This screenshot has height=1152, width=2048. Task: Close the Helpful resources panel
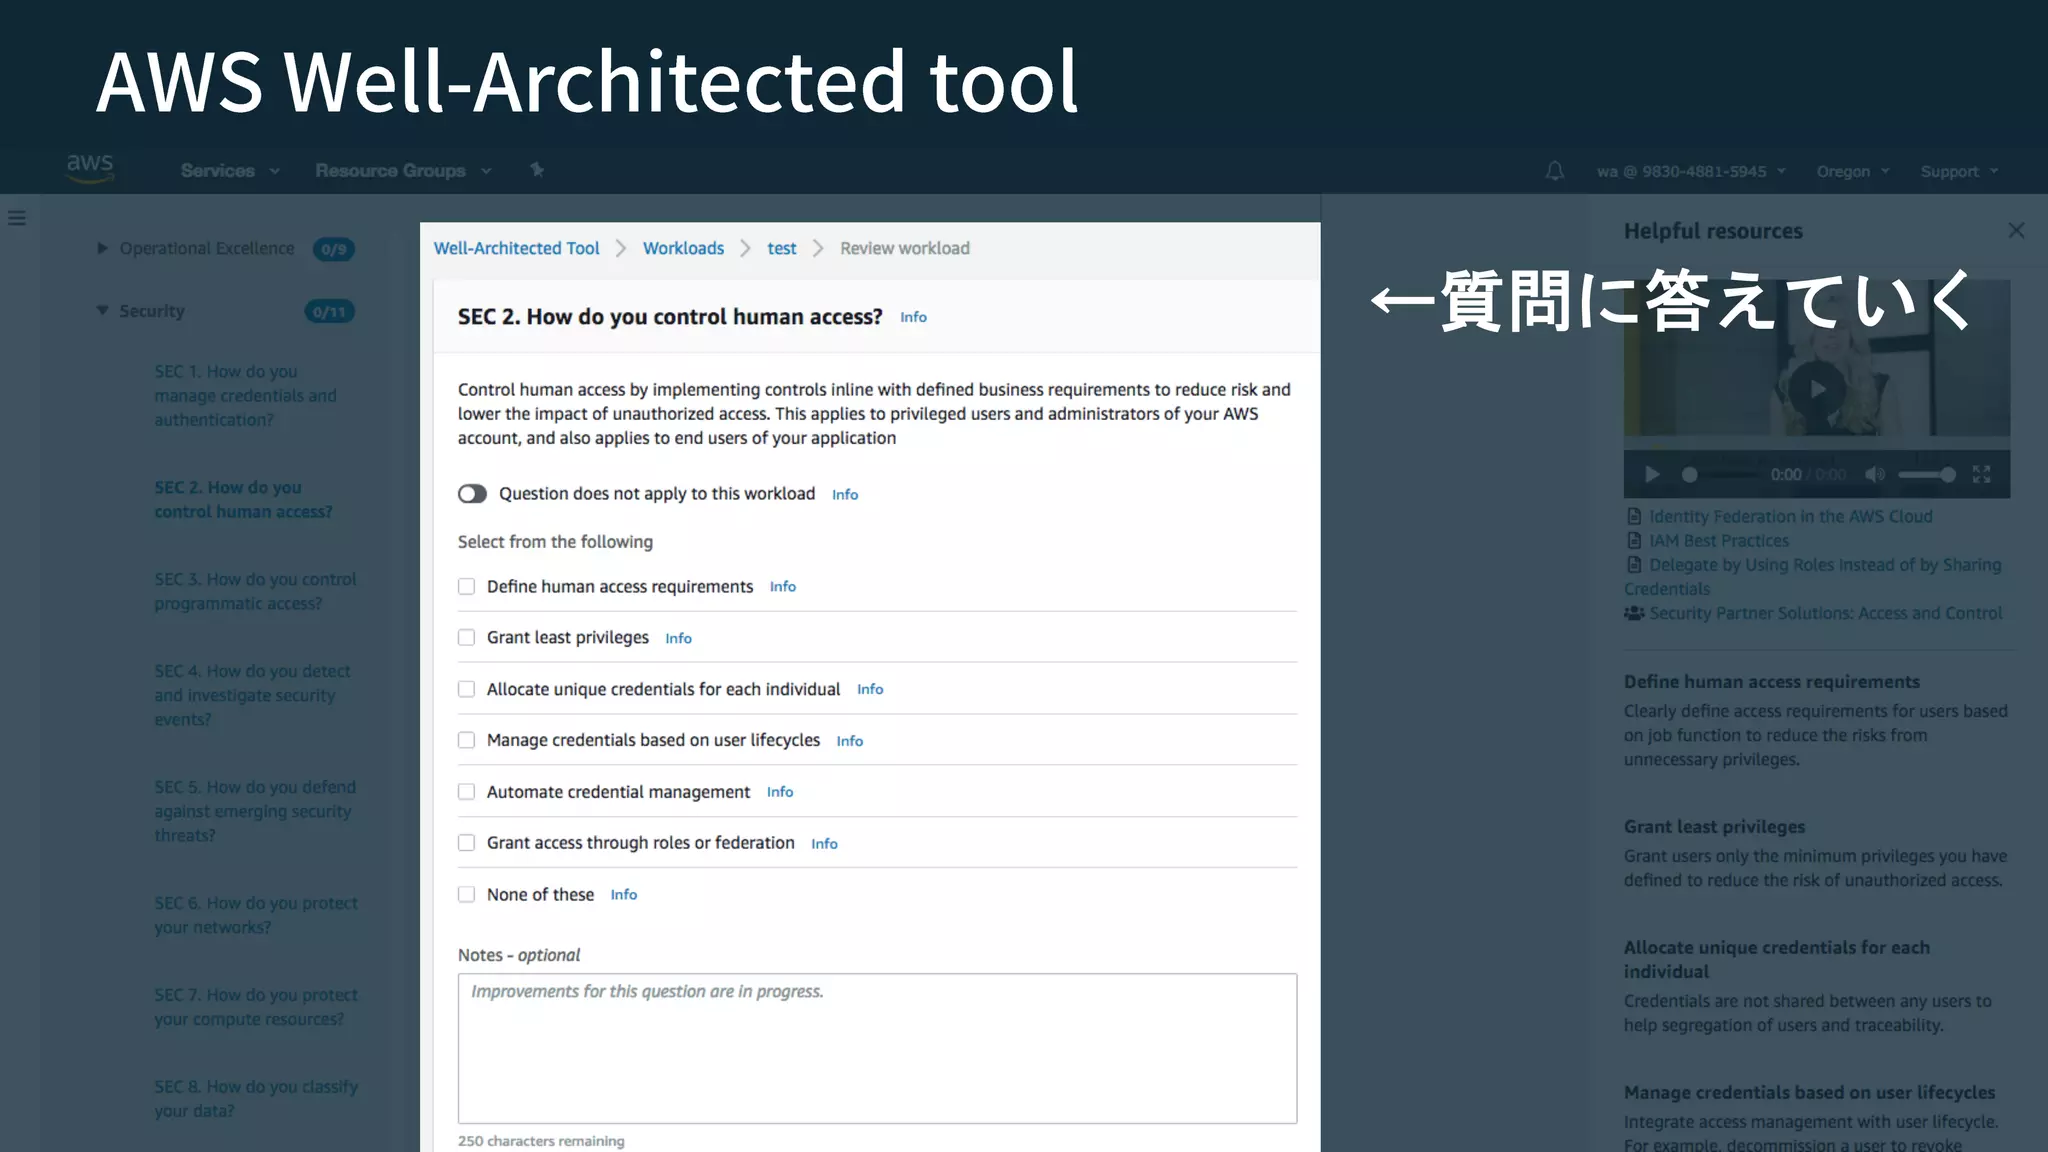[x=2016, y=231]
